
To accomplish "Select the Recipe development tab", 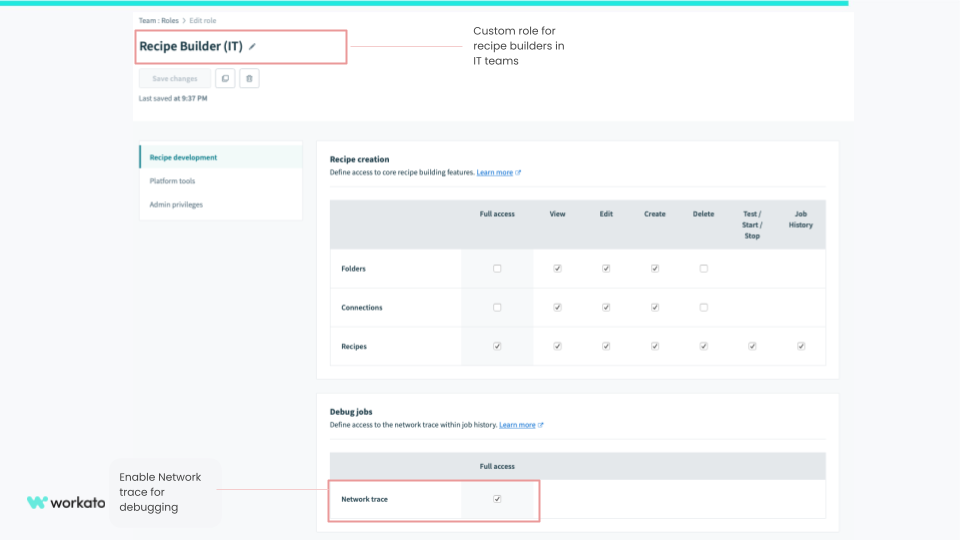I will pyautogui.click(x=221, y=157).
